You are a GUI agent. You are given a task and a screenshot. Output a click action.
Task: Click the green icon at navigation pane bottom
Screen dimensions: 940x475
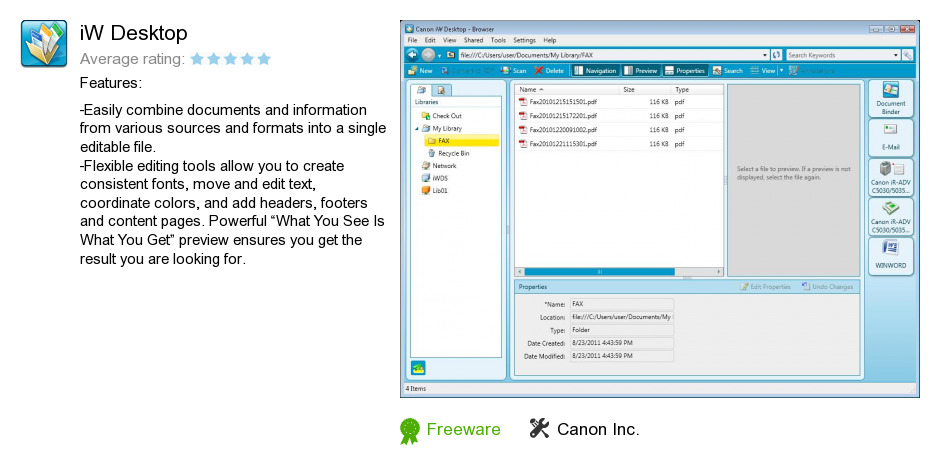pos(418,367)
